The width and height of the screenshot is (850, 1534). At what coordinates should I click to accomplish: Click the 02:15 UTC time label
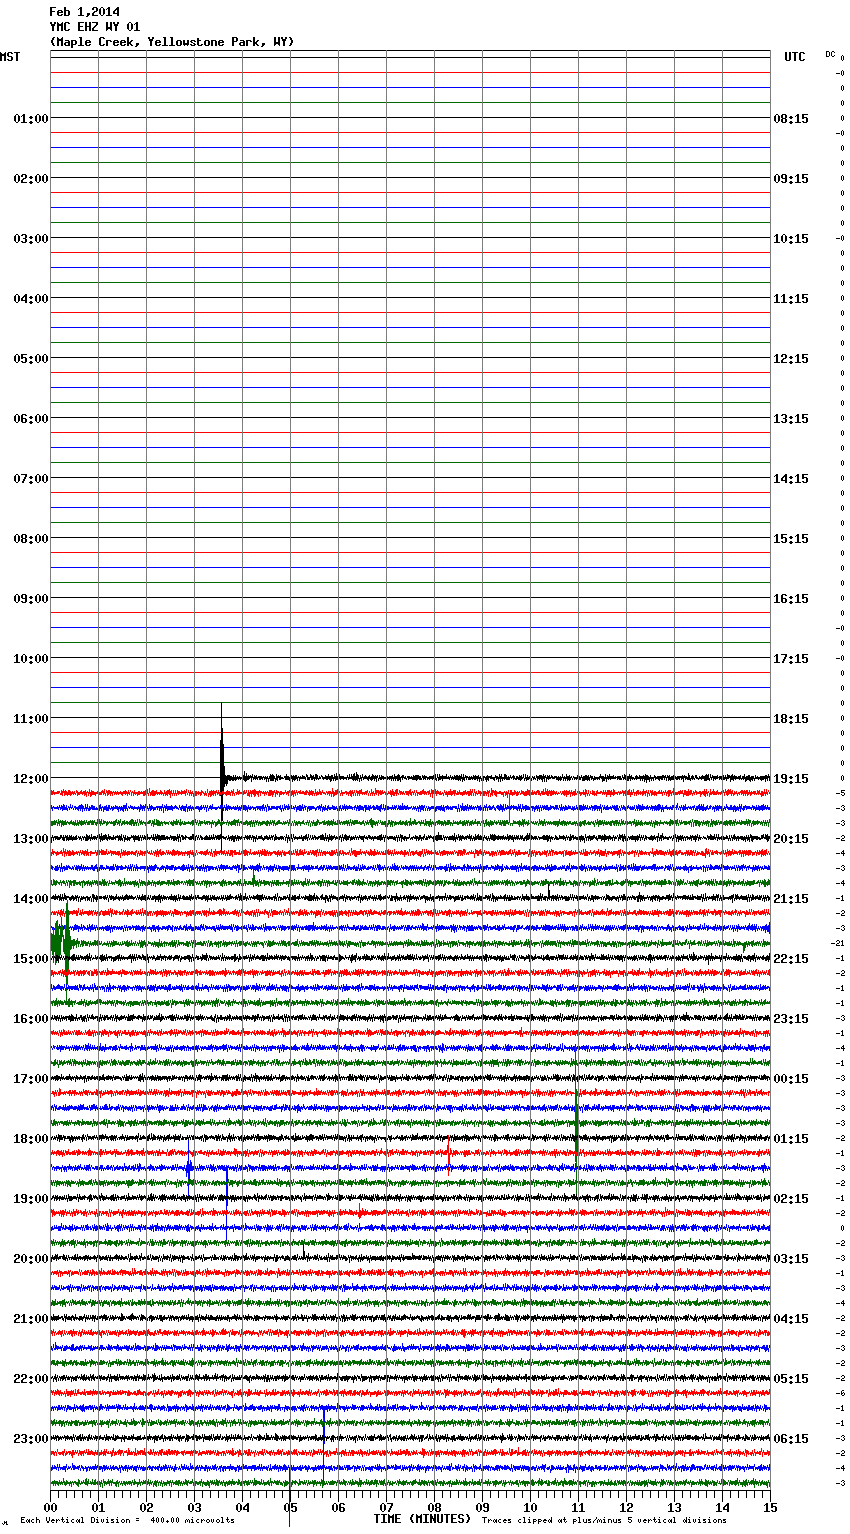coord(791,1199)
